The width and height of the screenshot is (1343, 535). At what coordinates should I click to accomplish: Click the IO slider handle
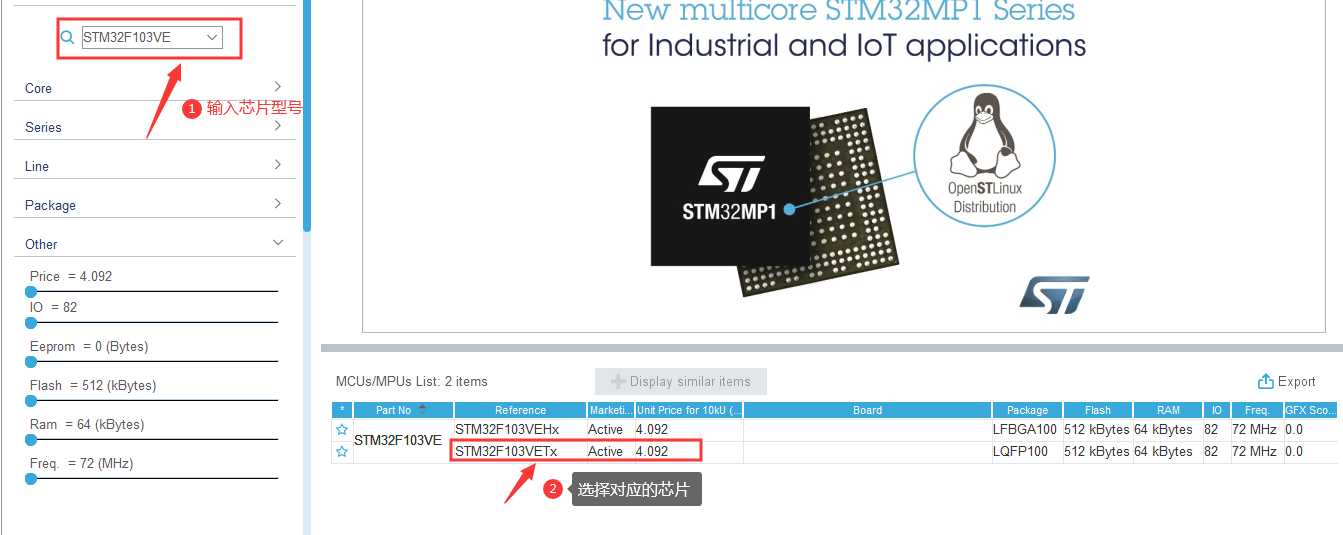coord(31,323)
